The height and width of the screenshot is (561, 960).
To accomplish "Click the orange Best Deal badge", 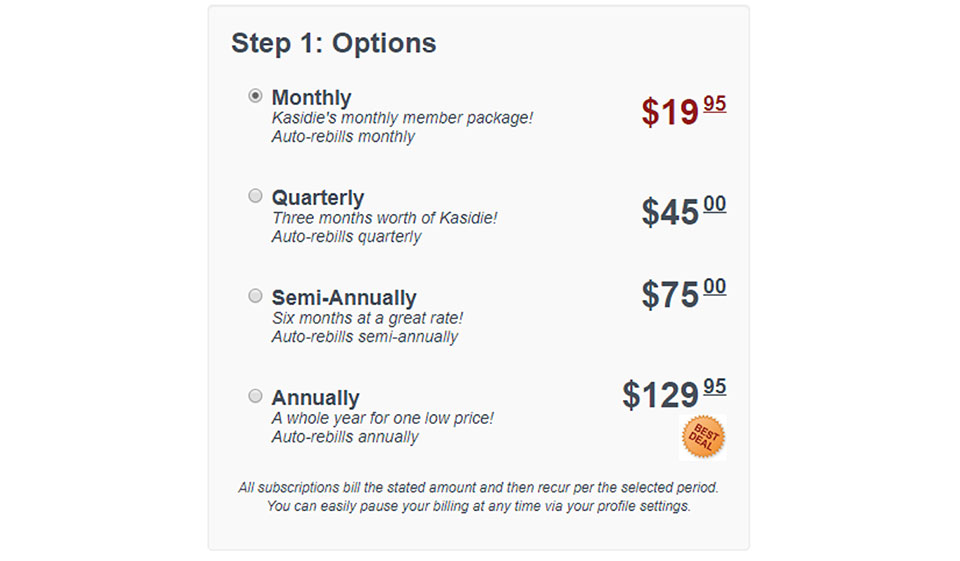I will click(x=703, y=437).
